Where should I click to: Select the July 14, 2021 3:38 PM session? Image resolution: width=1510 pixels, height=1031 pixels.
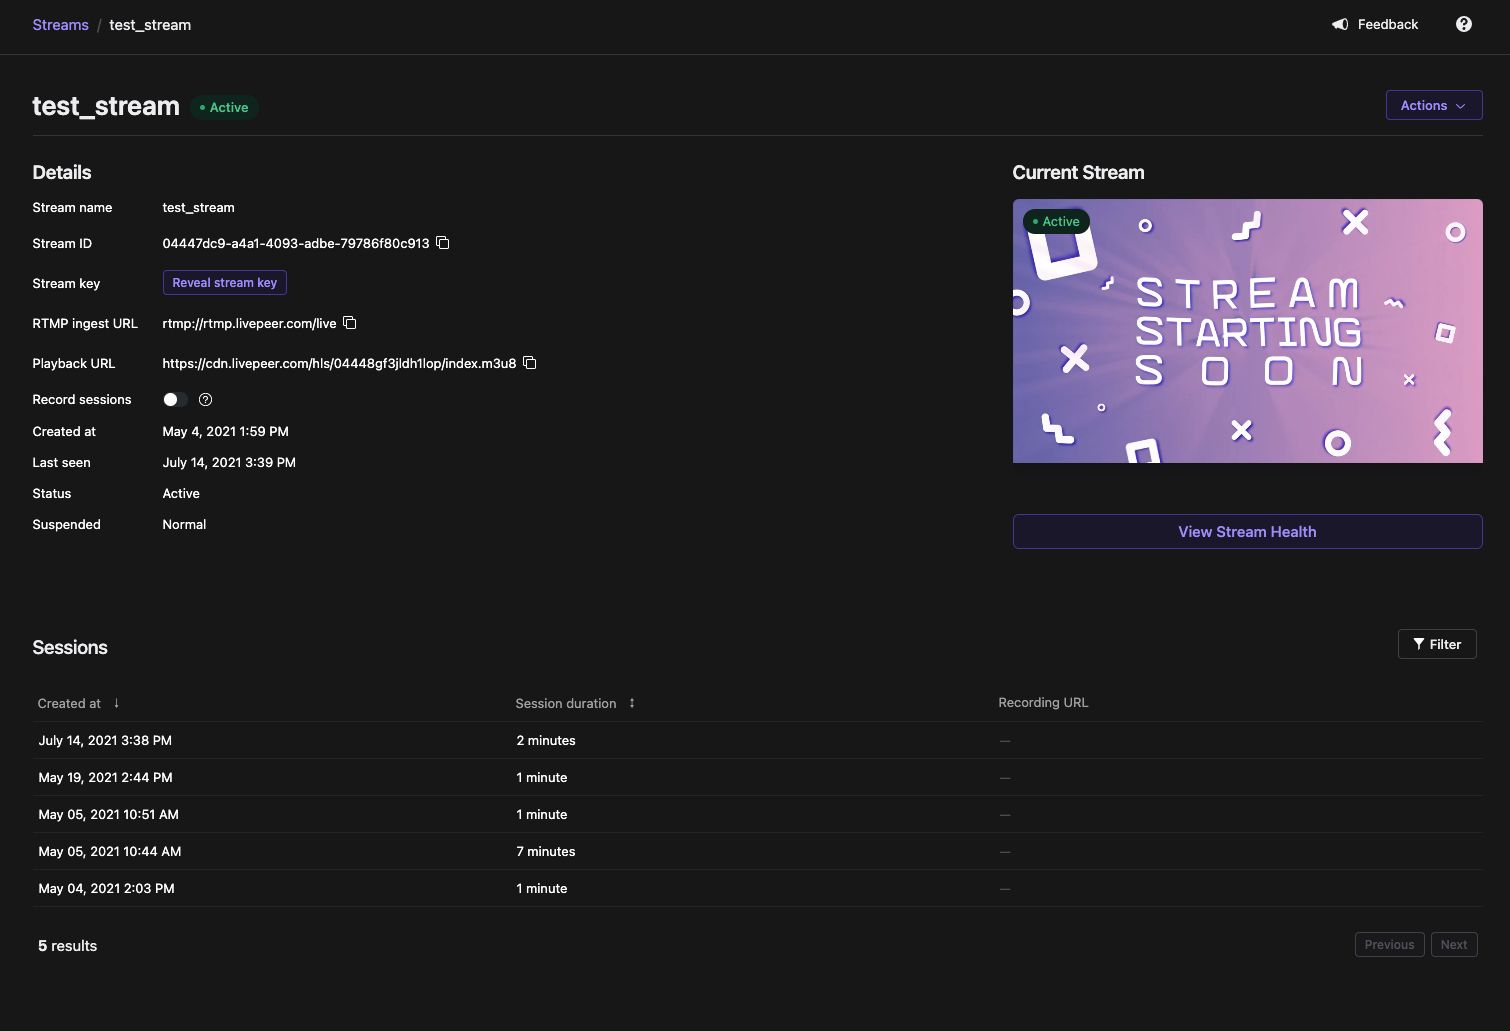pyautogui.click(x=757, y=740)
